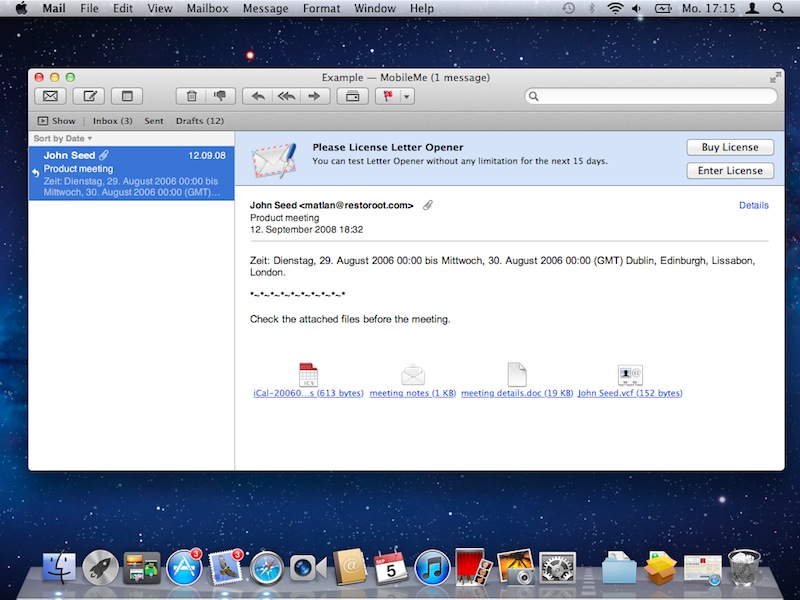
Task: Archive the message using the box icon
Action: [352, 96]
